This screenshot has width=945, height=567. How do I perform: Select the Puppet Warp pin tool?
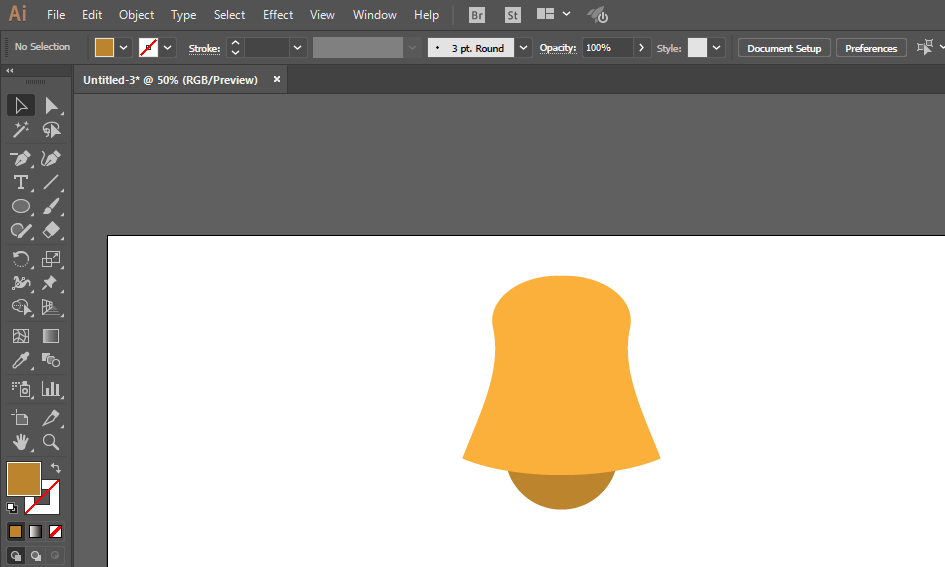point(51,283)
